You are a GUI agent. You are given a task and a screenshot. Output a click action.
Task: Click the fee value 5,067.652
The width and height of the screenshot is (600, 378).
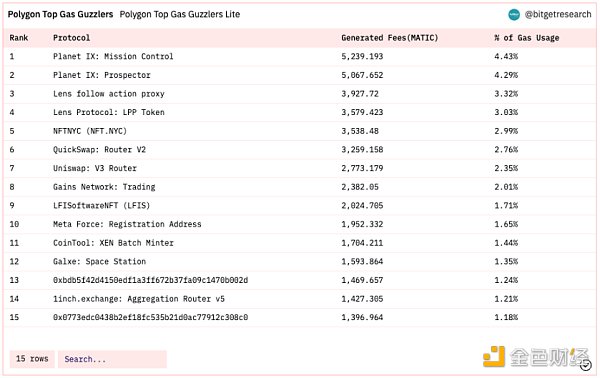pos(362,75)
